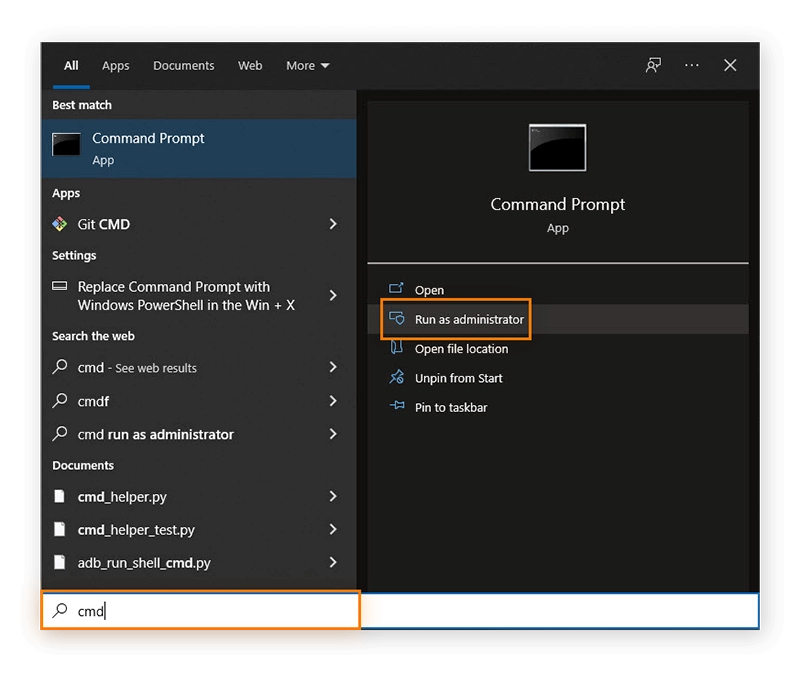
Task: Click the file icon for cmd_helper.py
Action: click(x=60, y=496)
